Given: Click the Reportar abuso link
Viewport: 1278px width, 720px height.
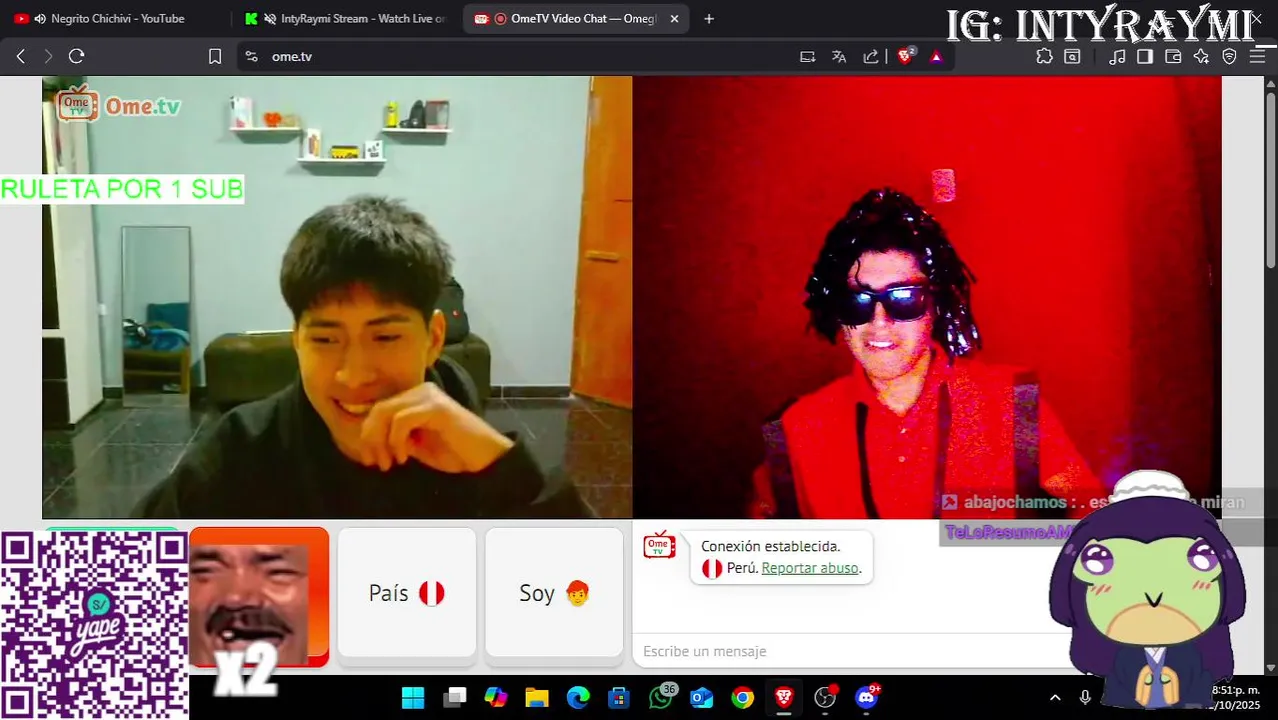Looking at the screenshot, I should (809, 568).
